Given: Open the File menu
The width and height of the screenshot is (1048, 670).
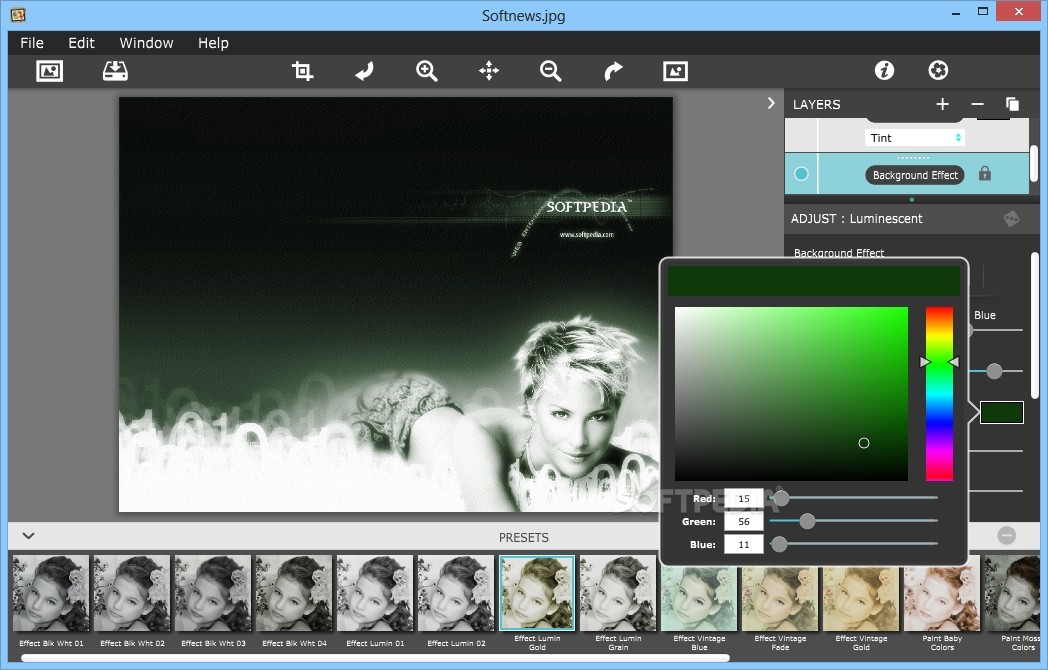Looking at the screenshot, I should 31,43.
